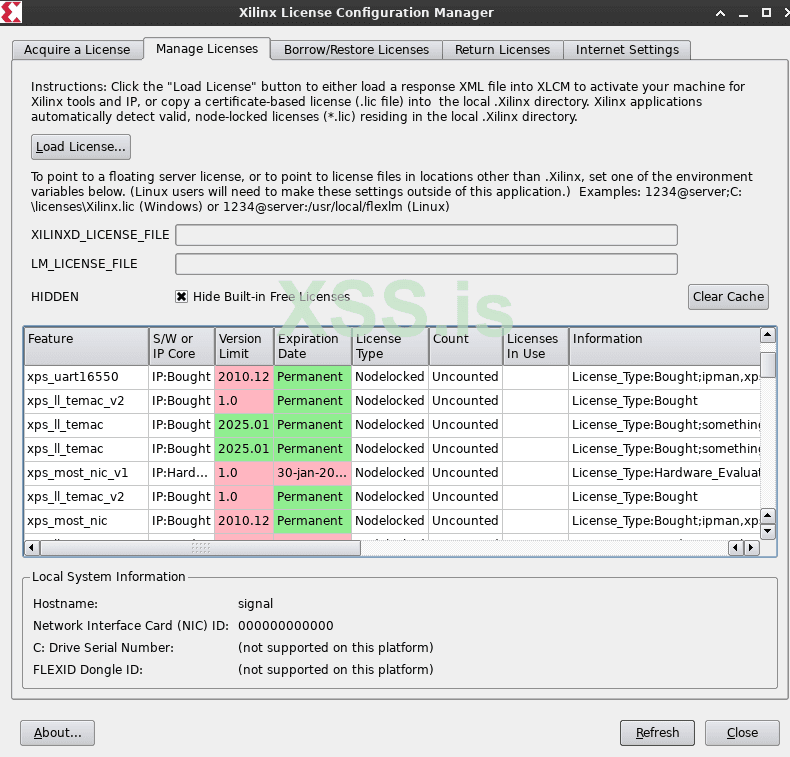Click the vertical scrollbar down arrow
Image resolution: width=790 pixels, height=757 pixels.
(767, 531)
